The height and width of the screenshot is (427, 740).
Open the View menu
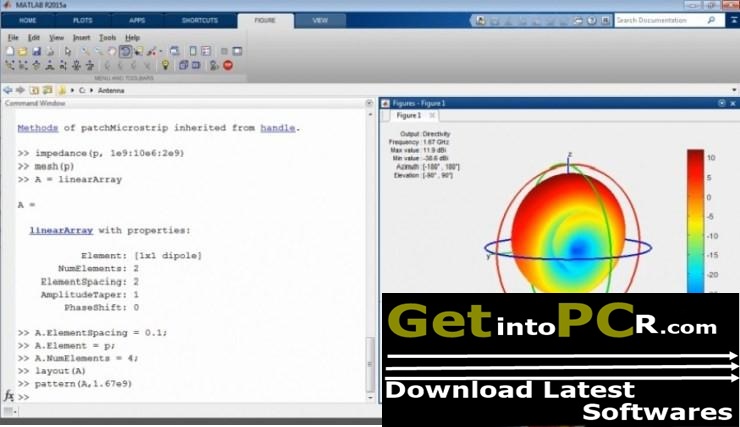pos(56,37)
